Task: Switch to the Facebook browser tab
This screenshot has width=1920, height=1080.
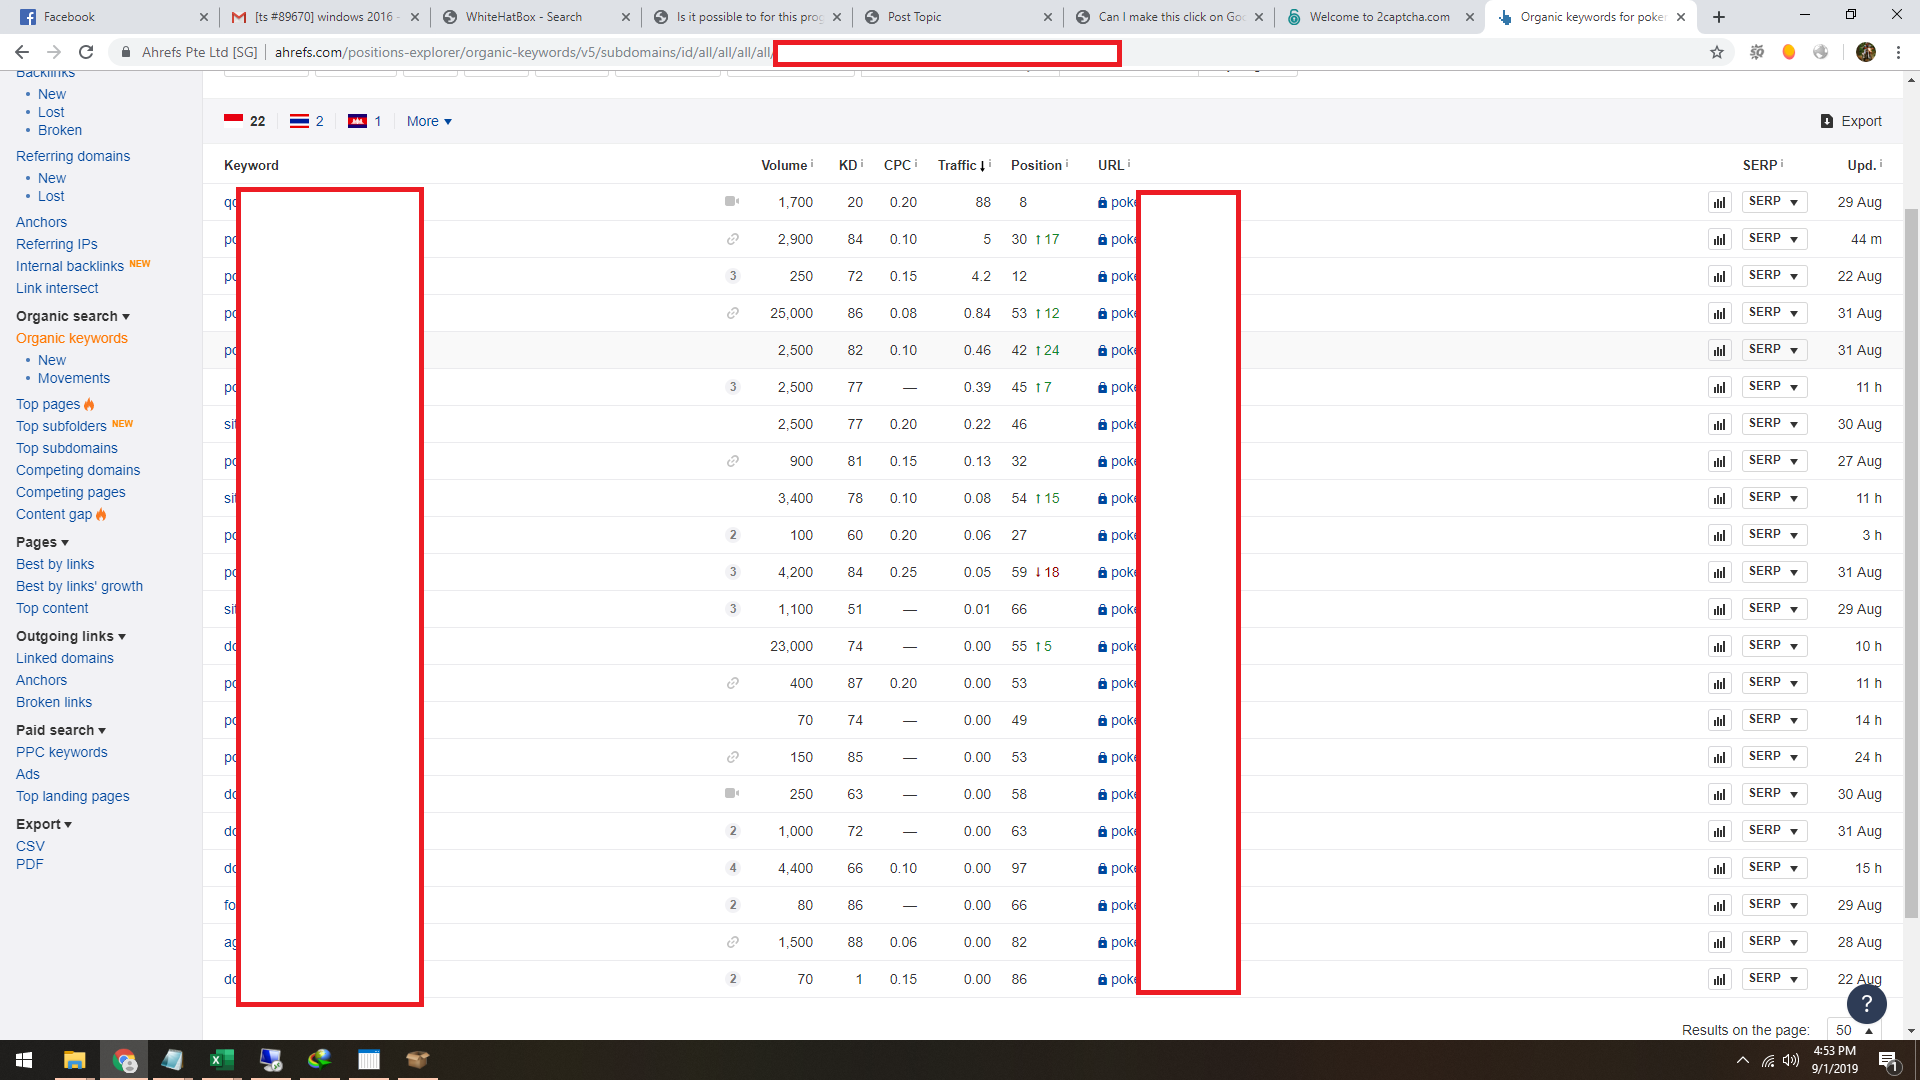Action: [69, 17]
